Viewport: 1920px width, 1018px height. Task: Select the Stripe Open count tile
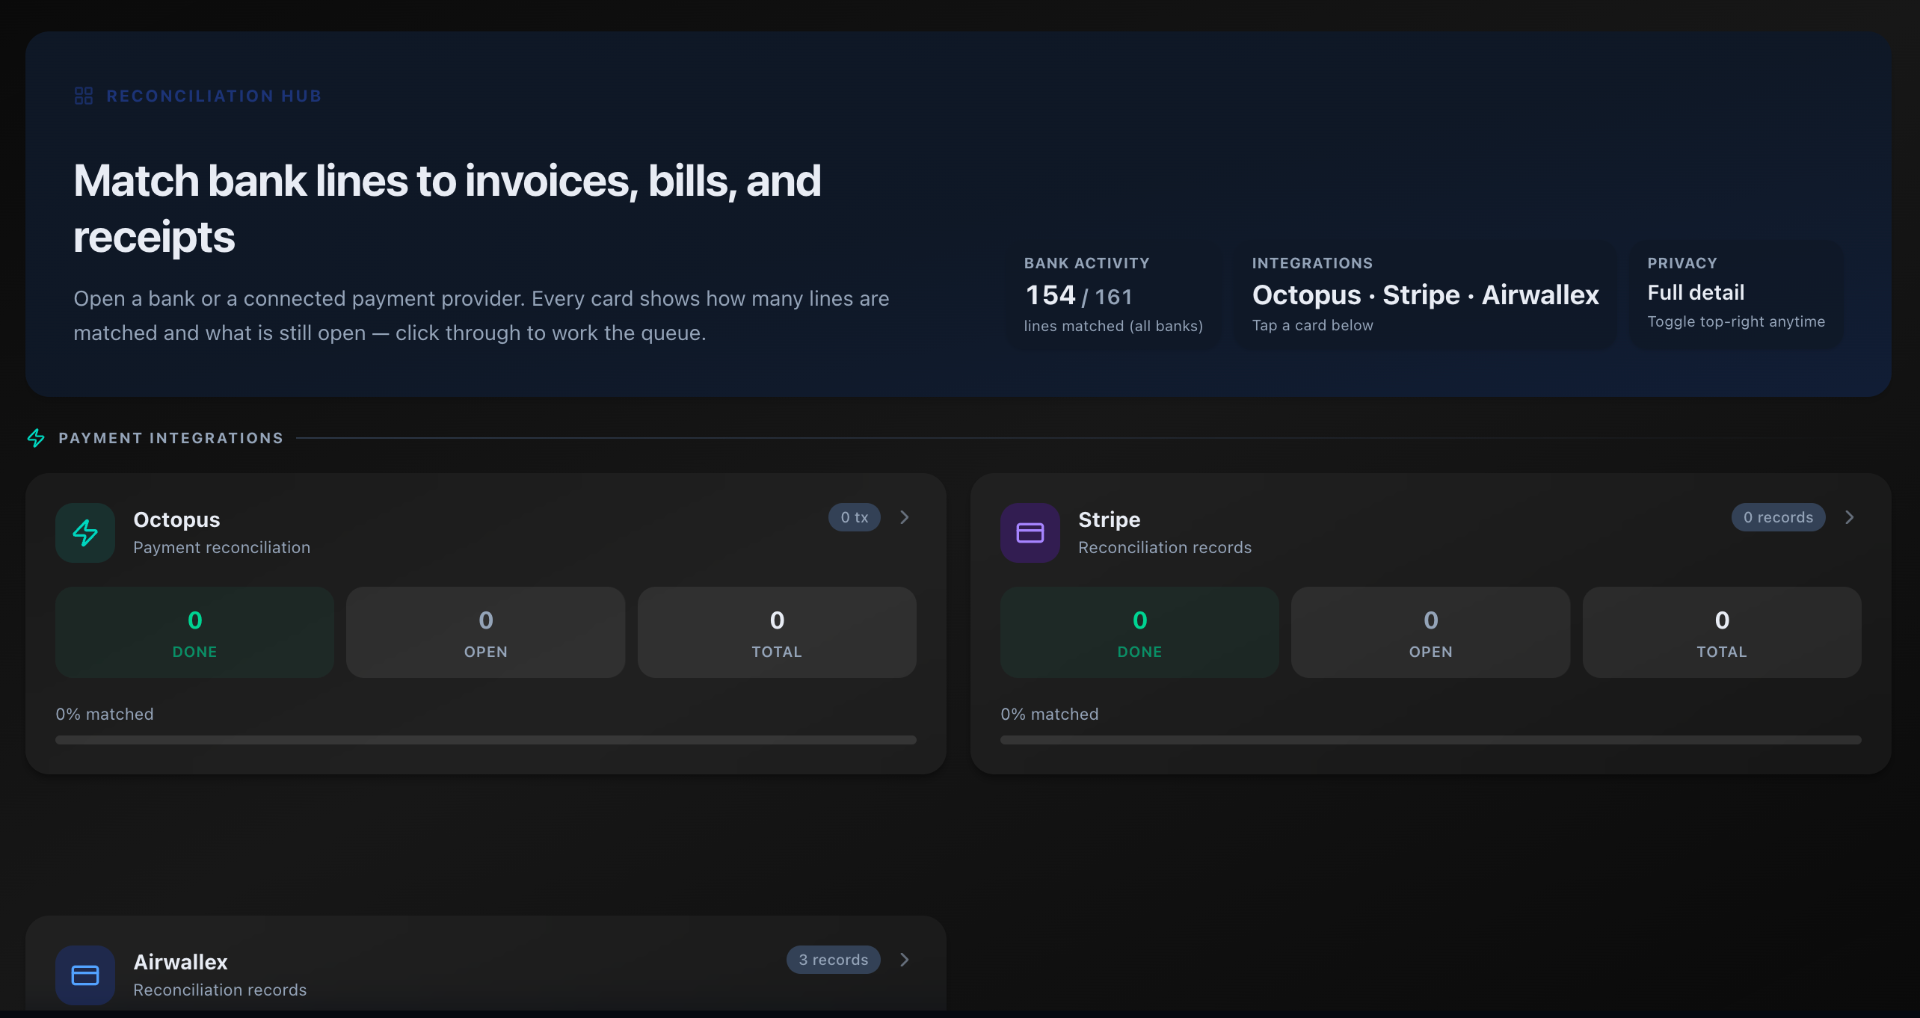click(x=1431, y=633)
